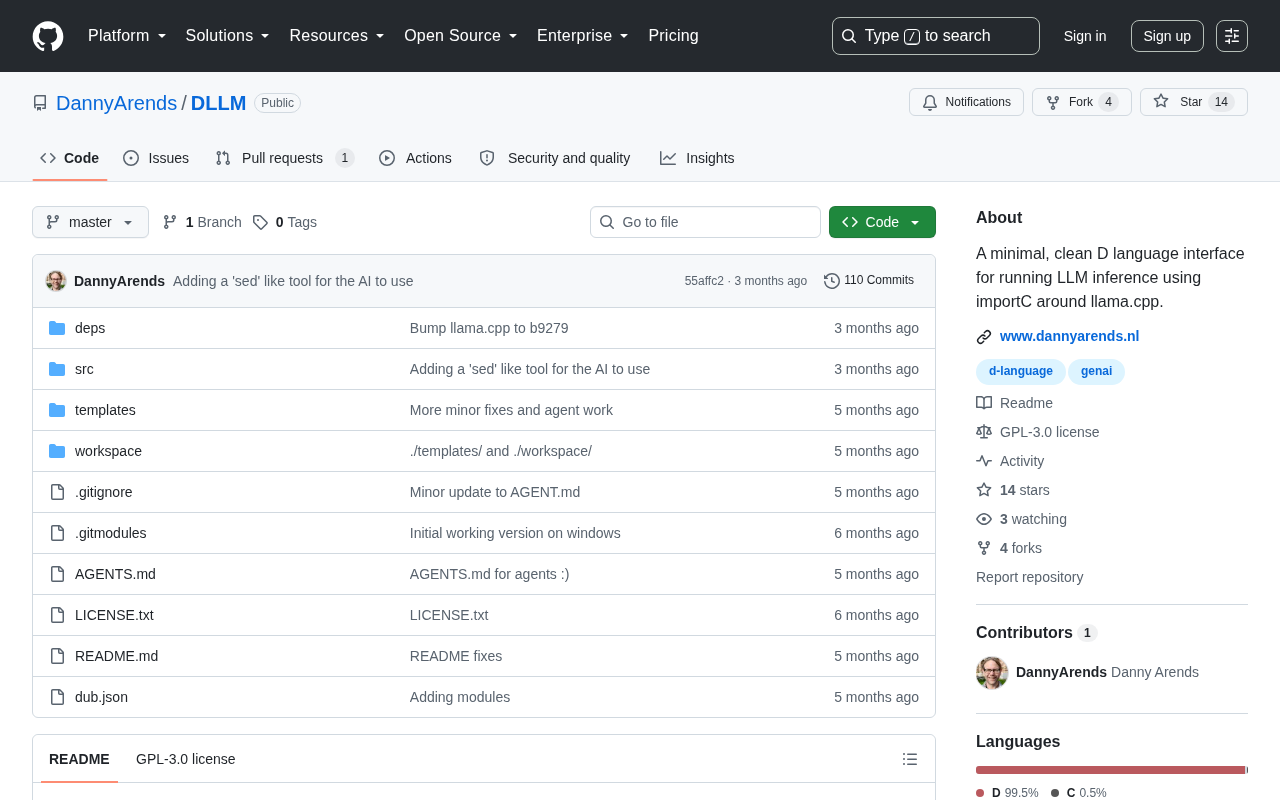1280x800 pixels.
Task: Switch to the Pull requests tab
Action: tap(285, 158)
